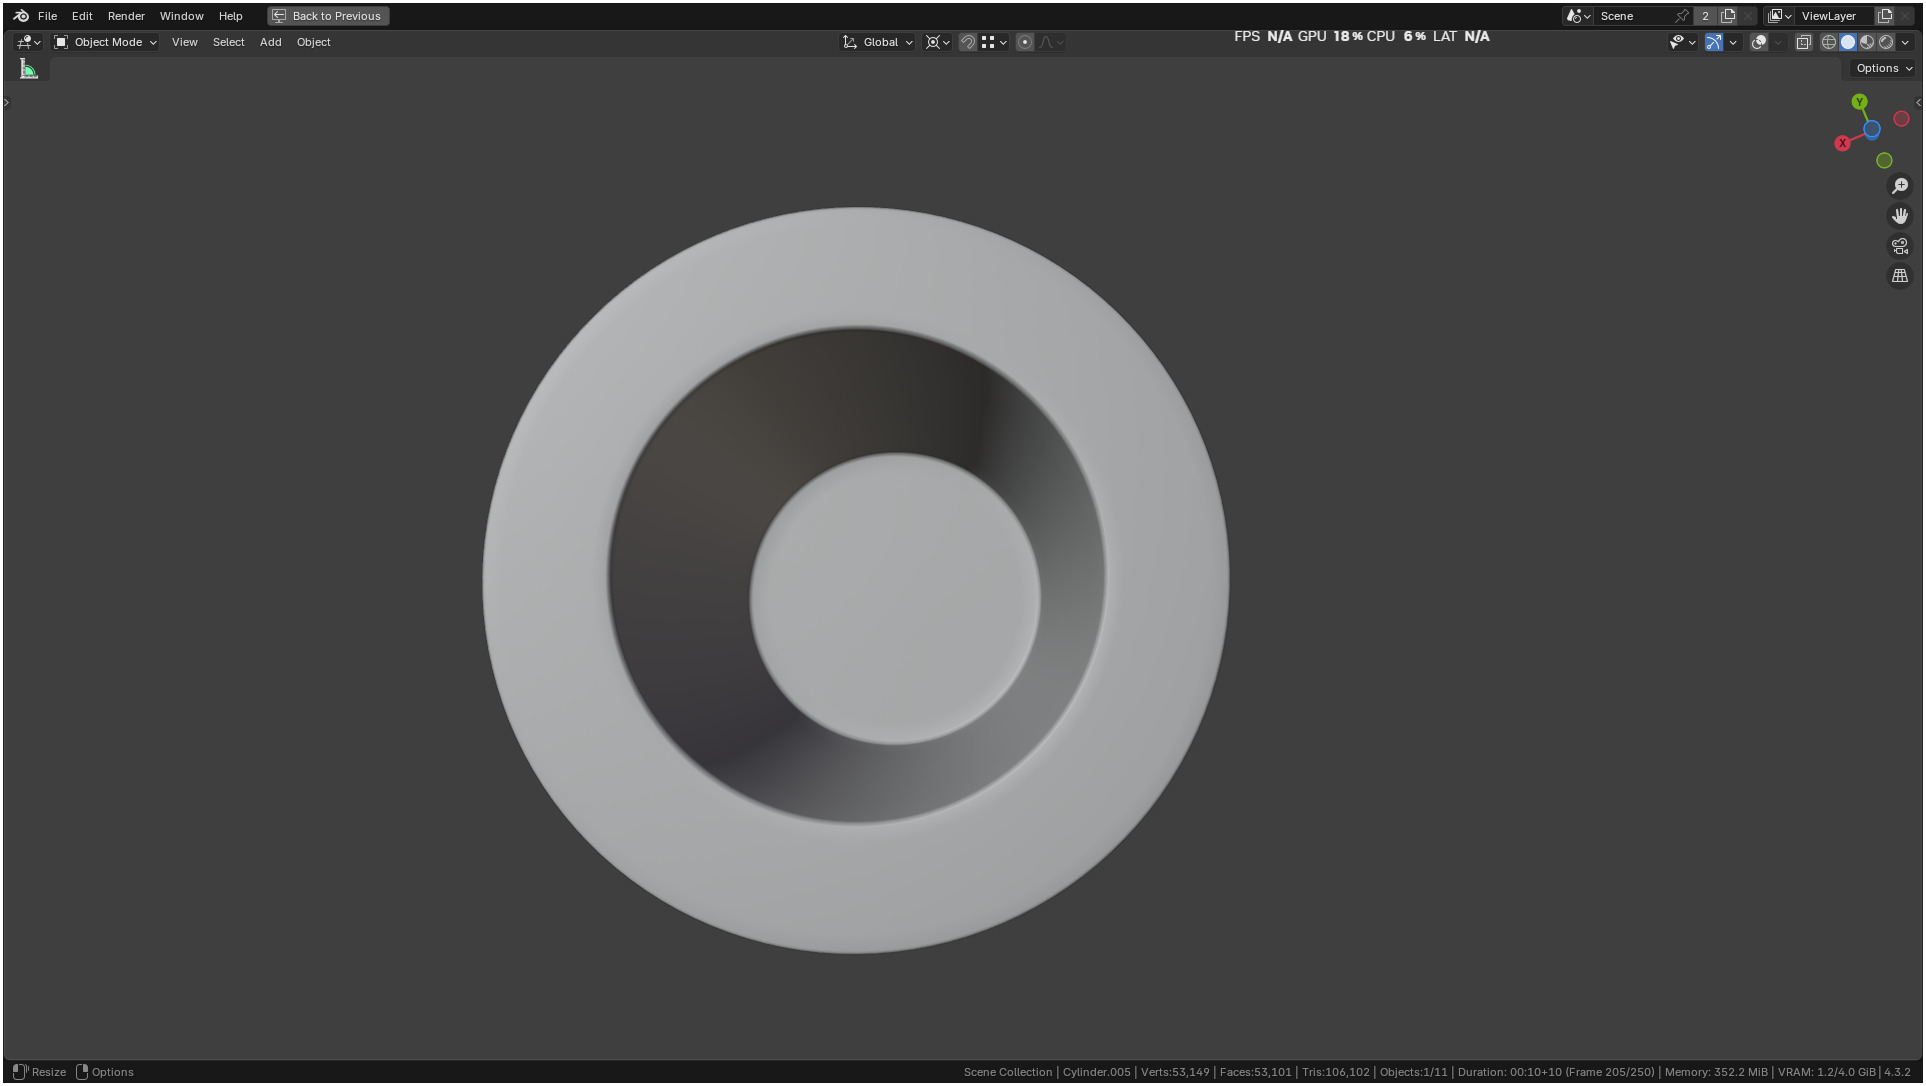Toggle show gizmos button
This screenshot has width=1926, height=1086.
click(1714, 42)
